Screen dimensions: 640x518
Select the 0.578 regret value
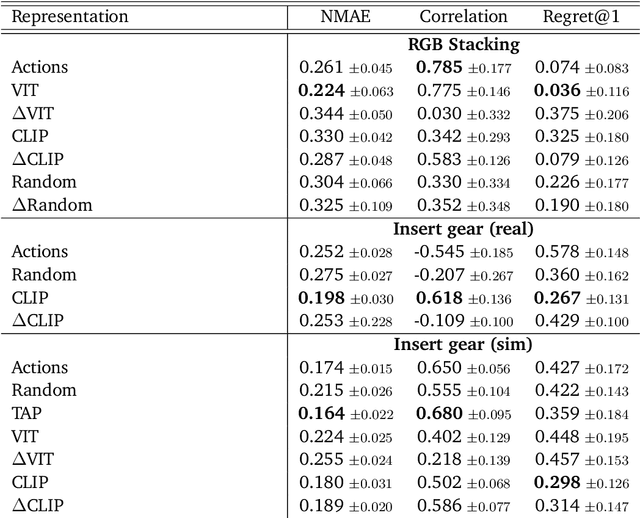pos(556,251)
